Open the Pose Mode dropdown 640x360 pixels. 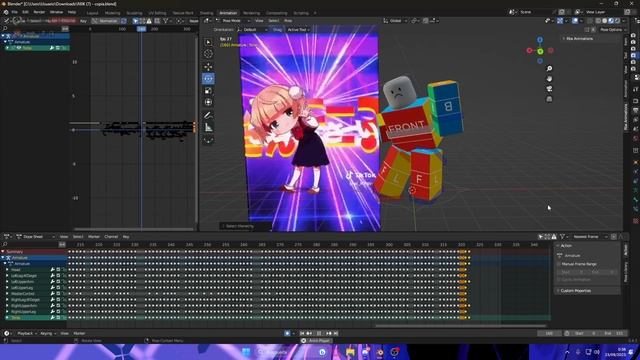[x=233, y=20]
